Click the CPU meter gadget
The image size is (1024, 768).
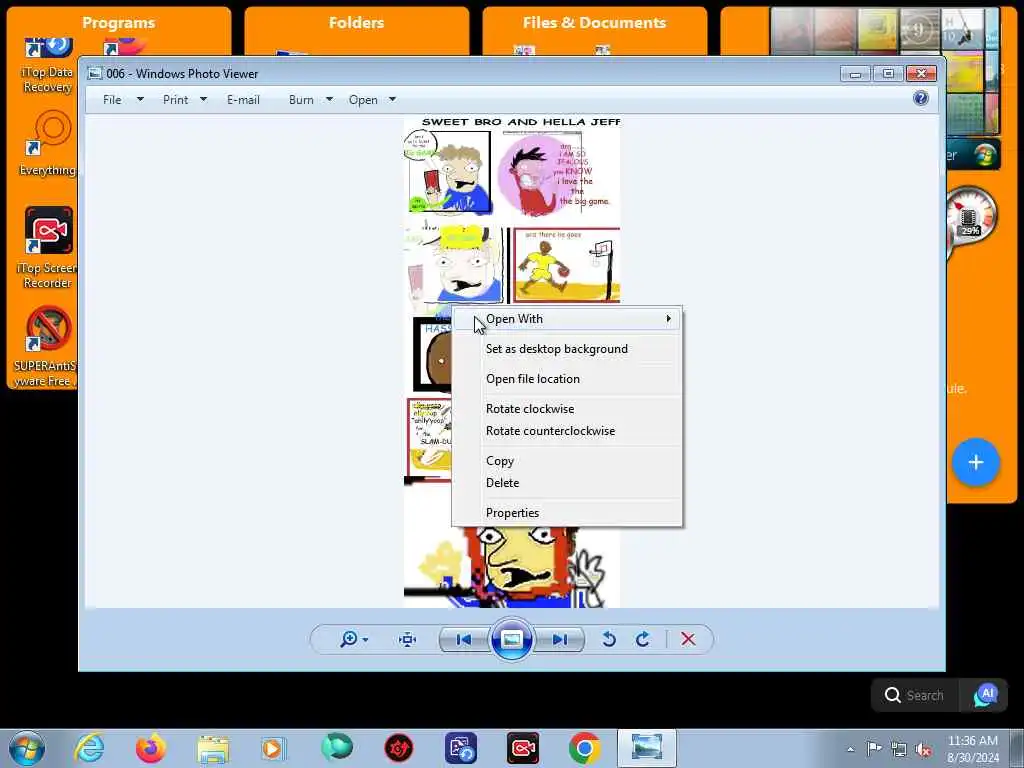click(x=971, y=217)
